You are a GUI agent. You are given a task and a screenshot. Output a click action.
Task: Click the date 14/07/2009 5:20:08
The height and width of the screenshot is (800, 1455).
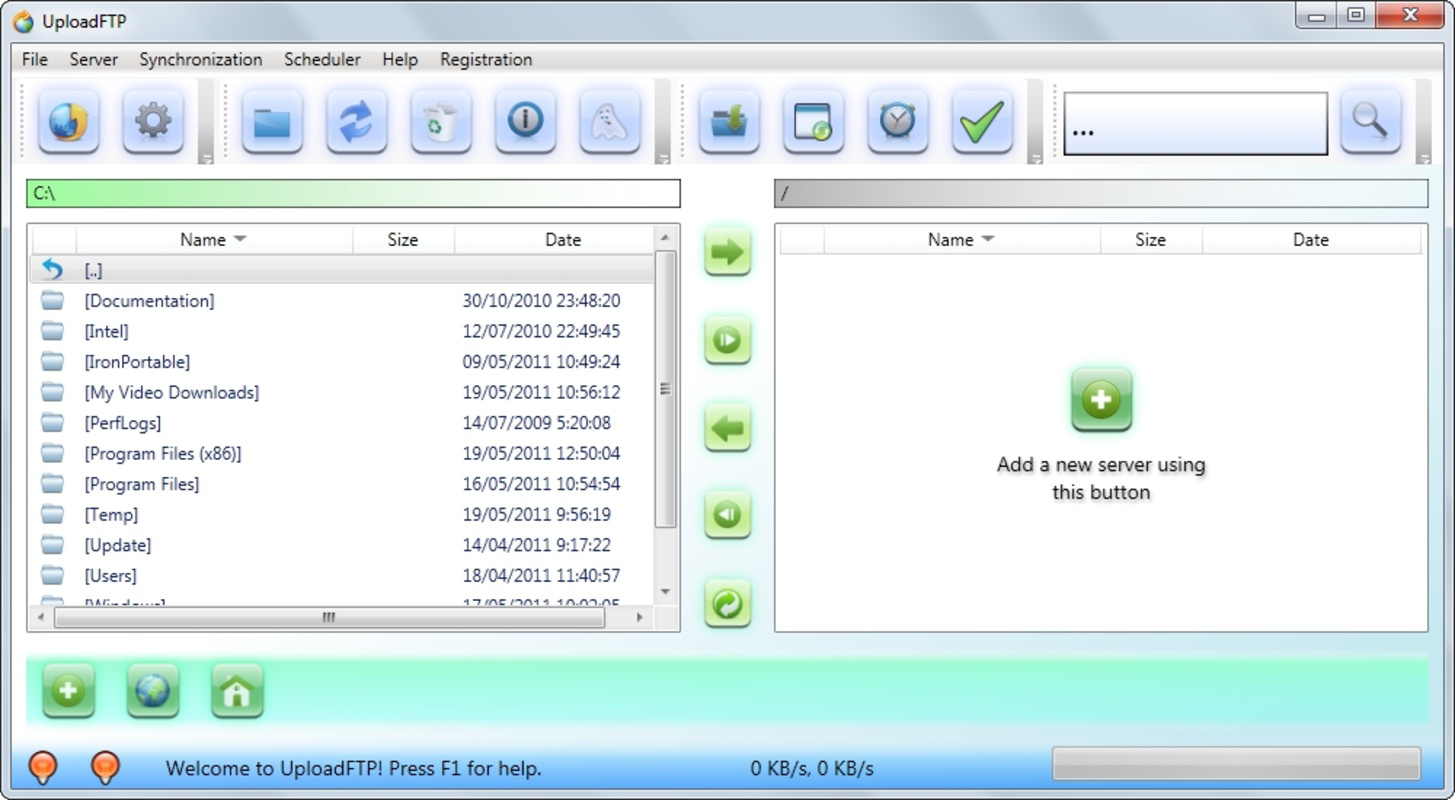(x=536, y=423)
